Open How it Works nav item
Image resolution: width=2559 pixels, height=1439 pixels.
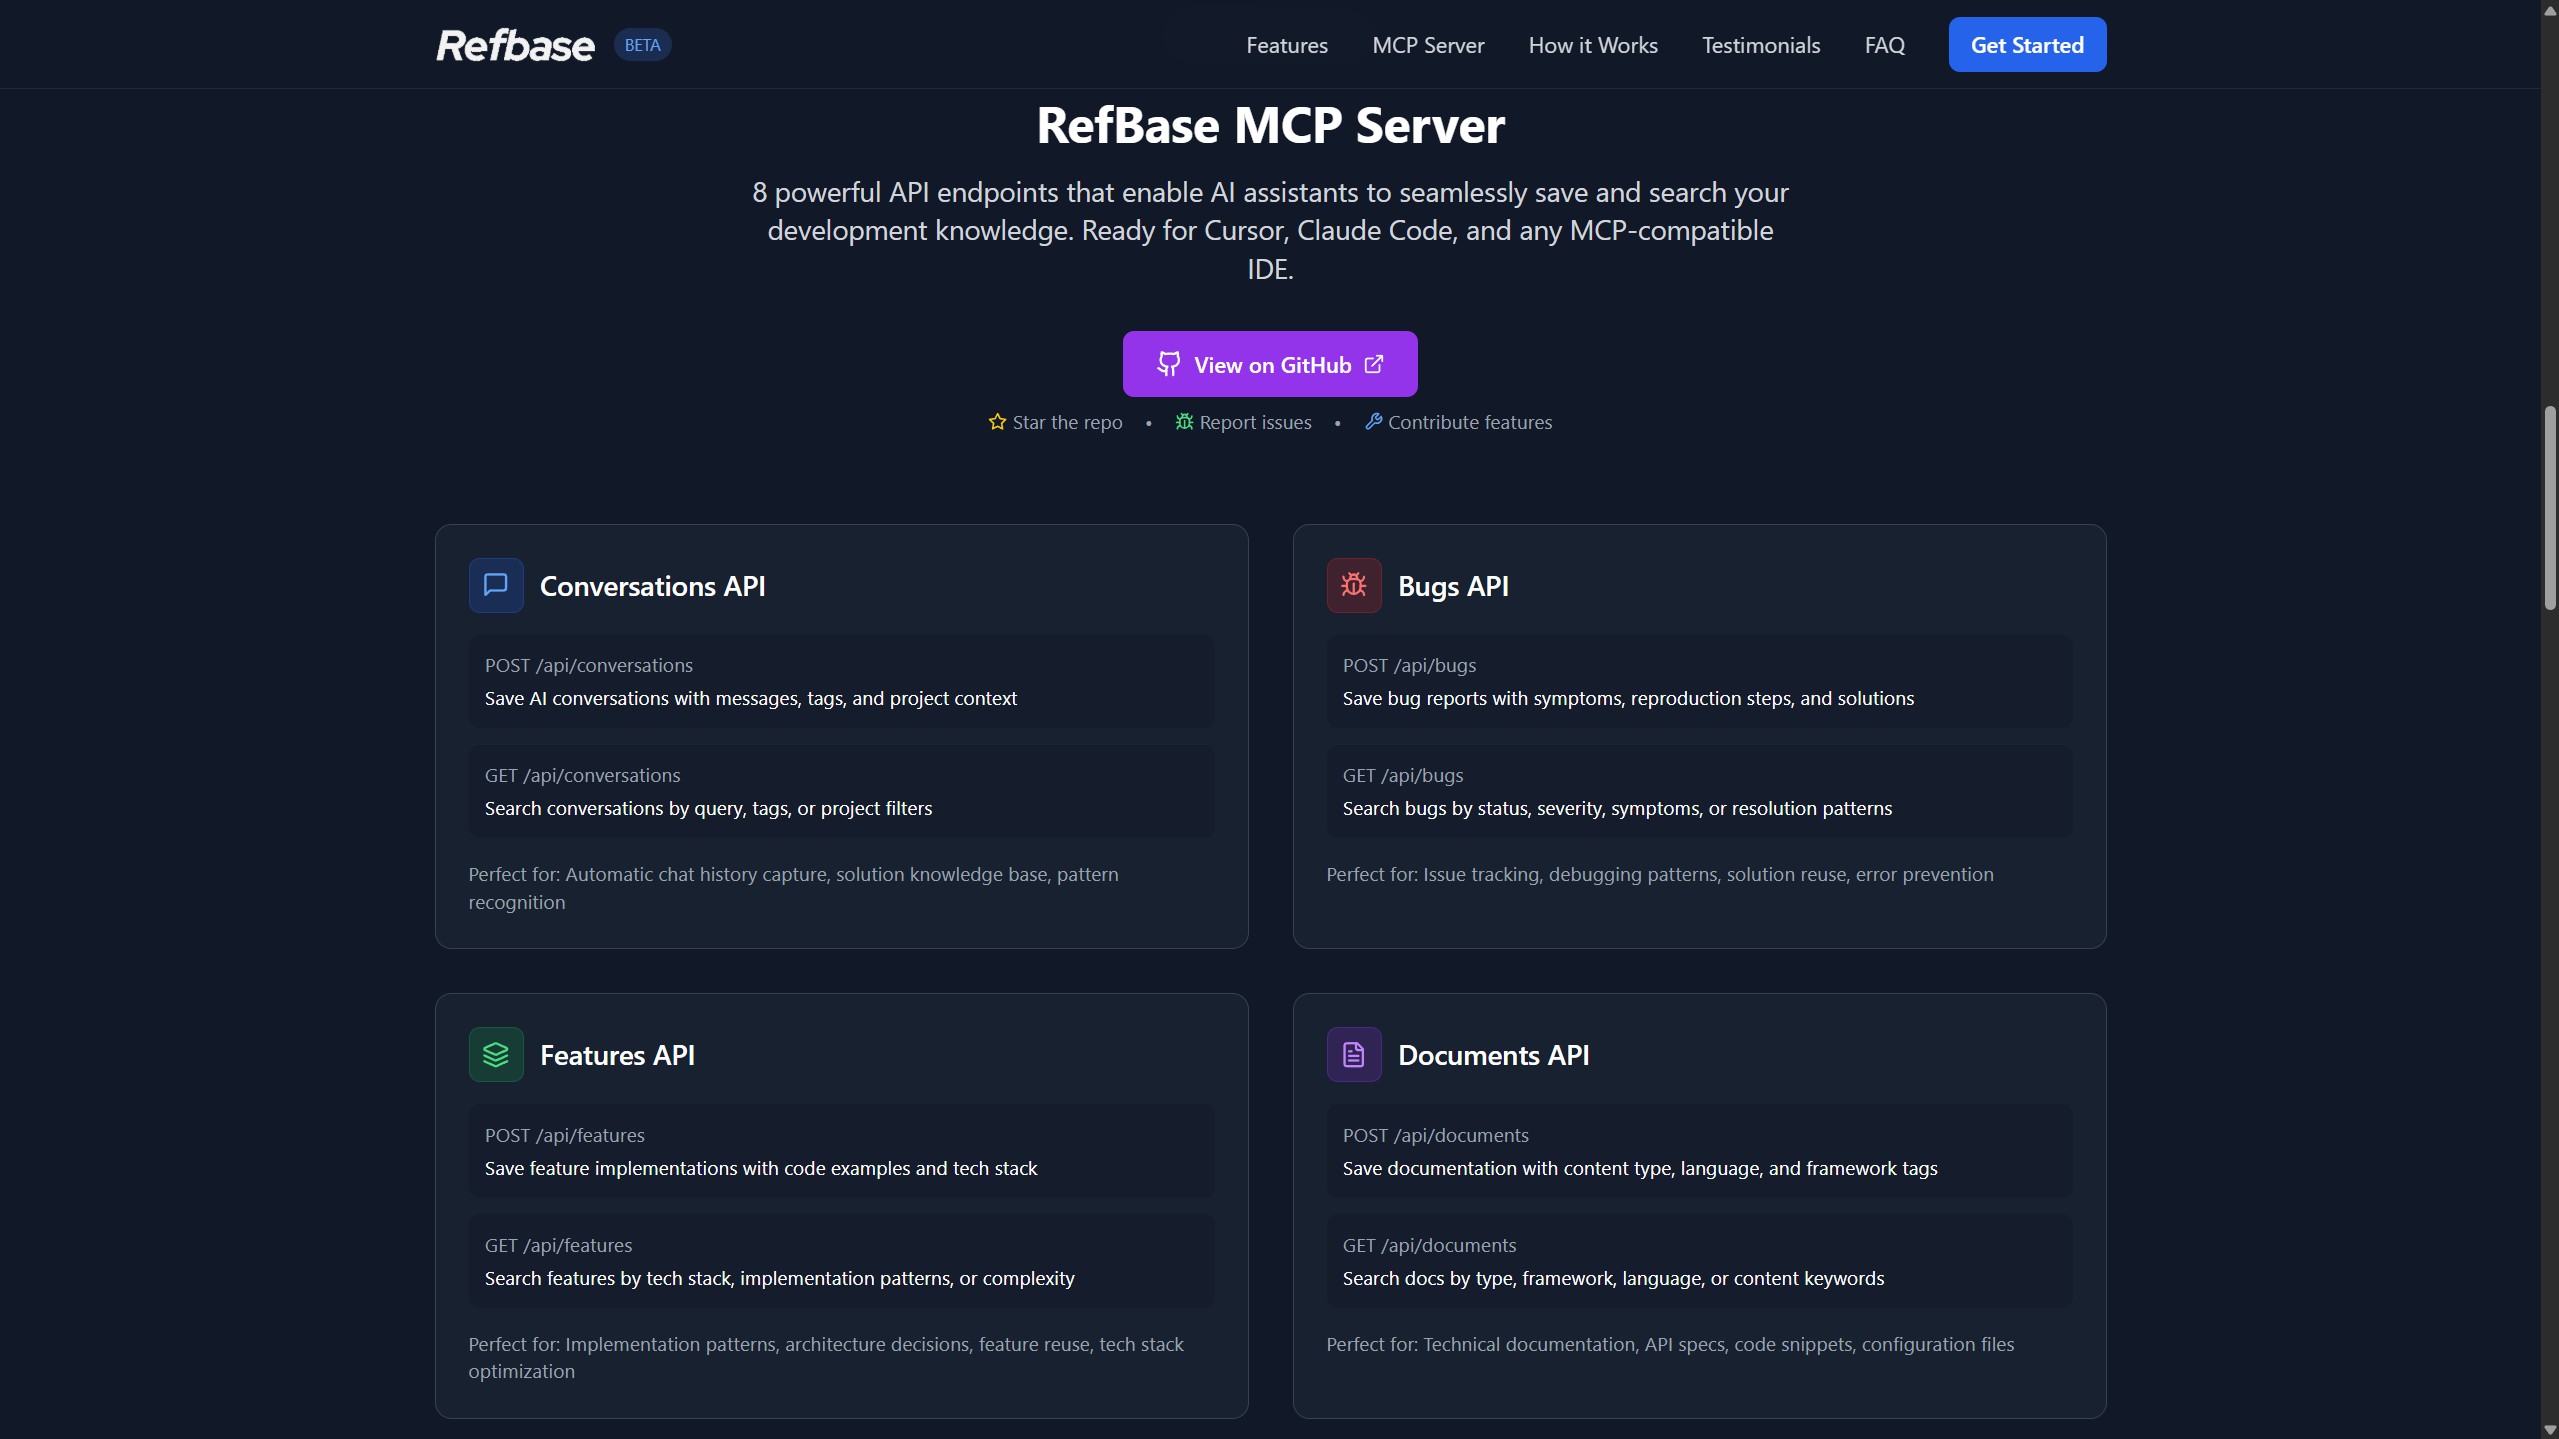(1592, 45)
